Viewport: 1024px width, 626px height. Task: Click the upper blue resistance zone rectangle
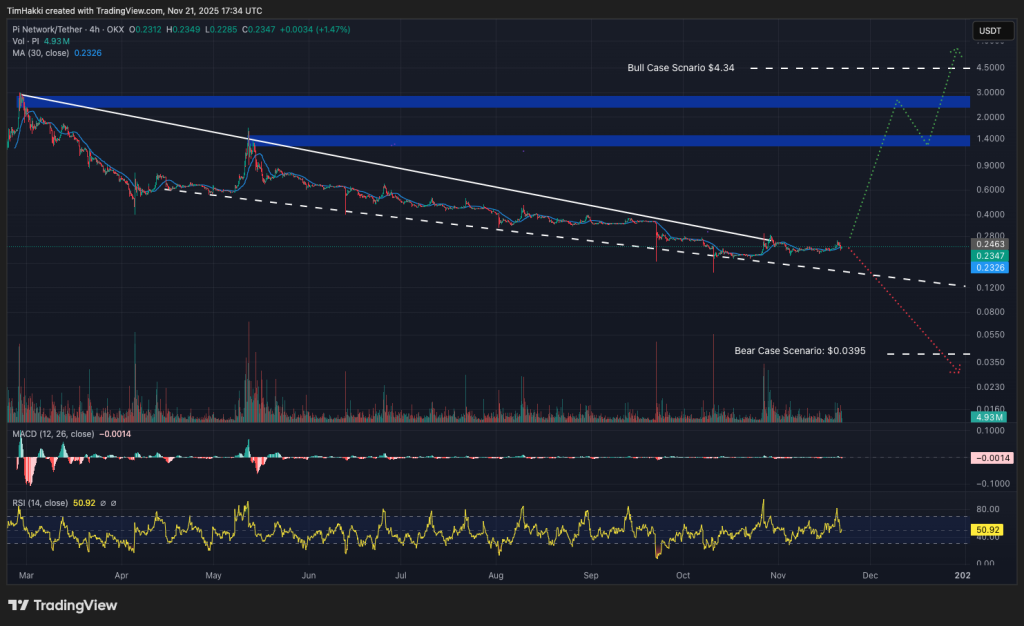490,102
